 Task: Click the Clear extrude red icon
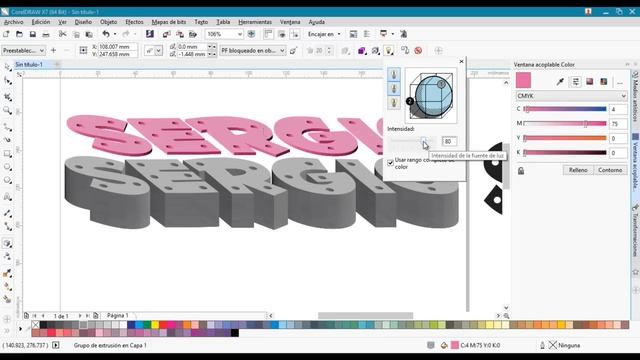pyautogui.click(x=418, y=51)
